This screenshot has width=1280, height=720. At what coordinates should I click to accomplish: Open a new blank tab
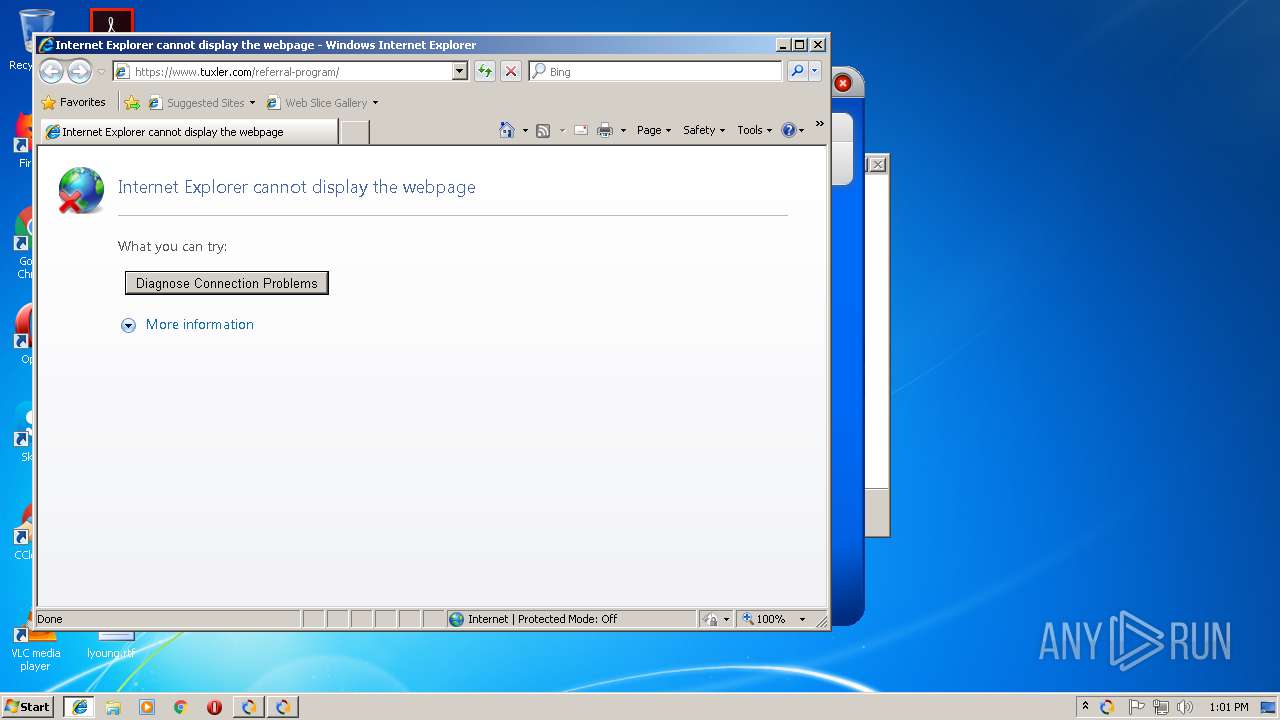355,132
